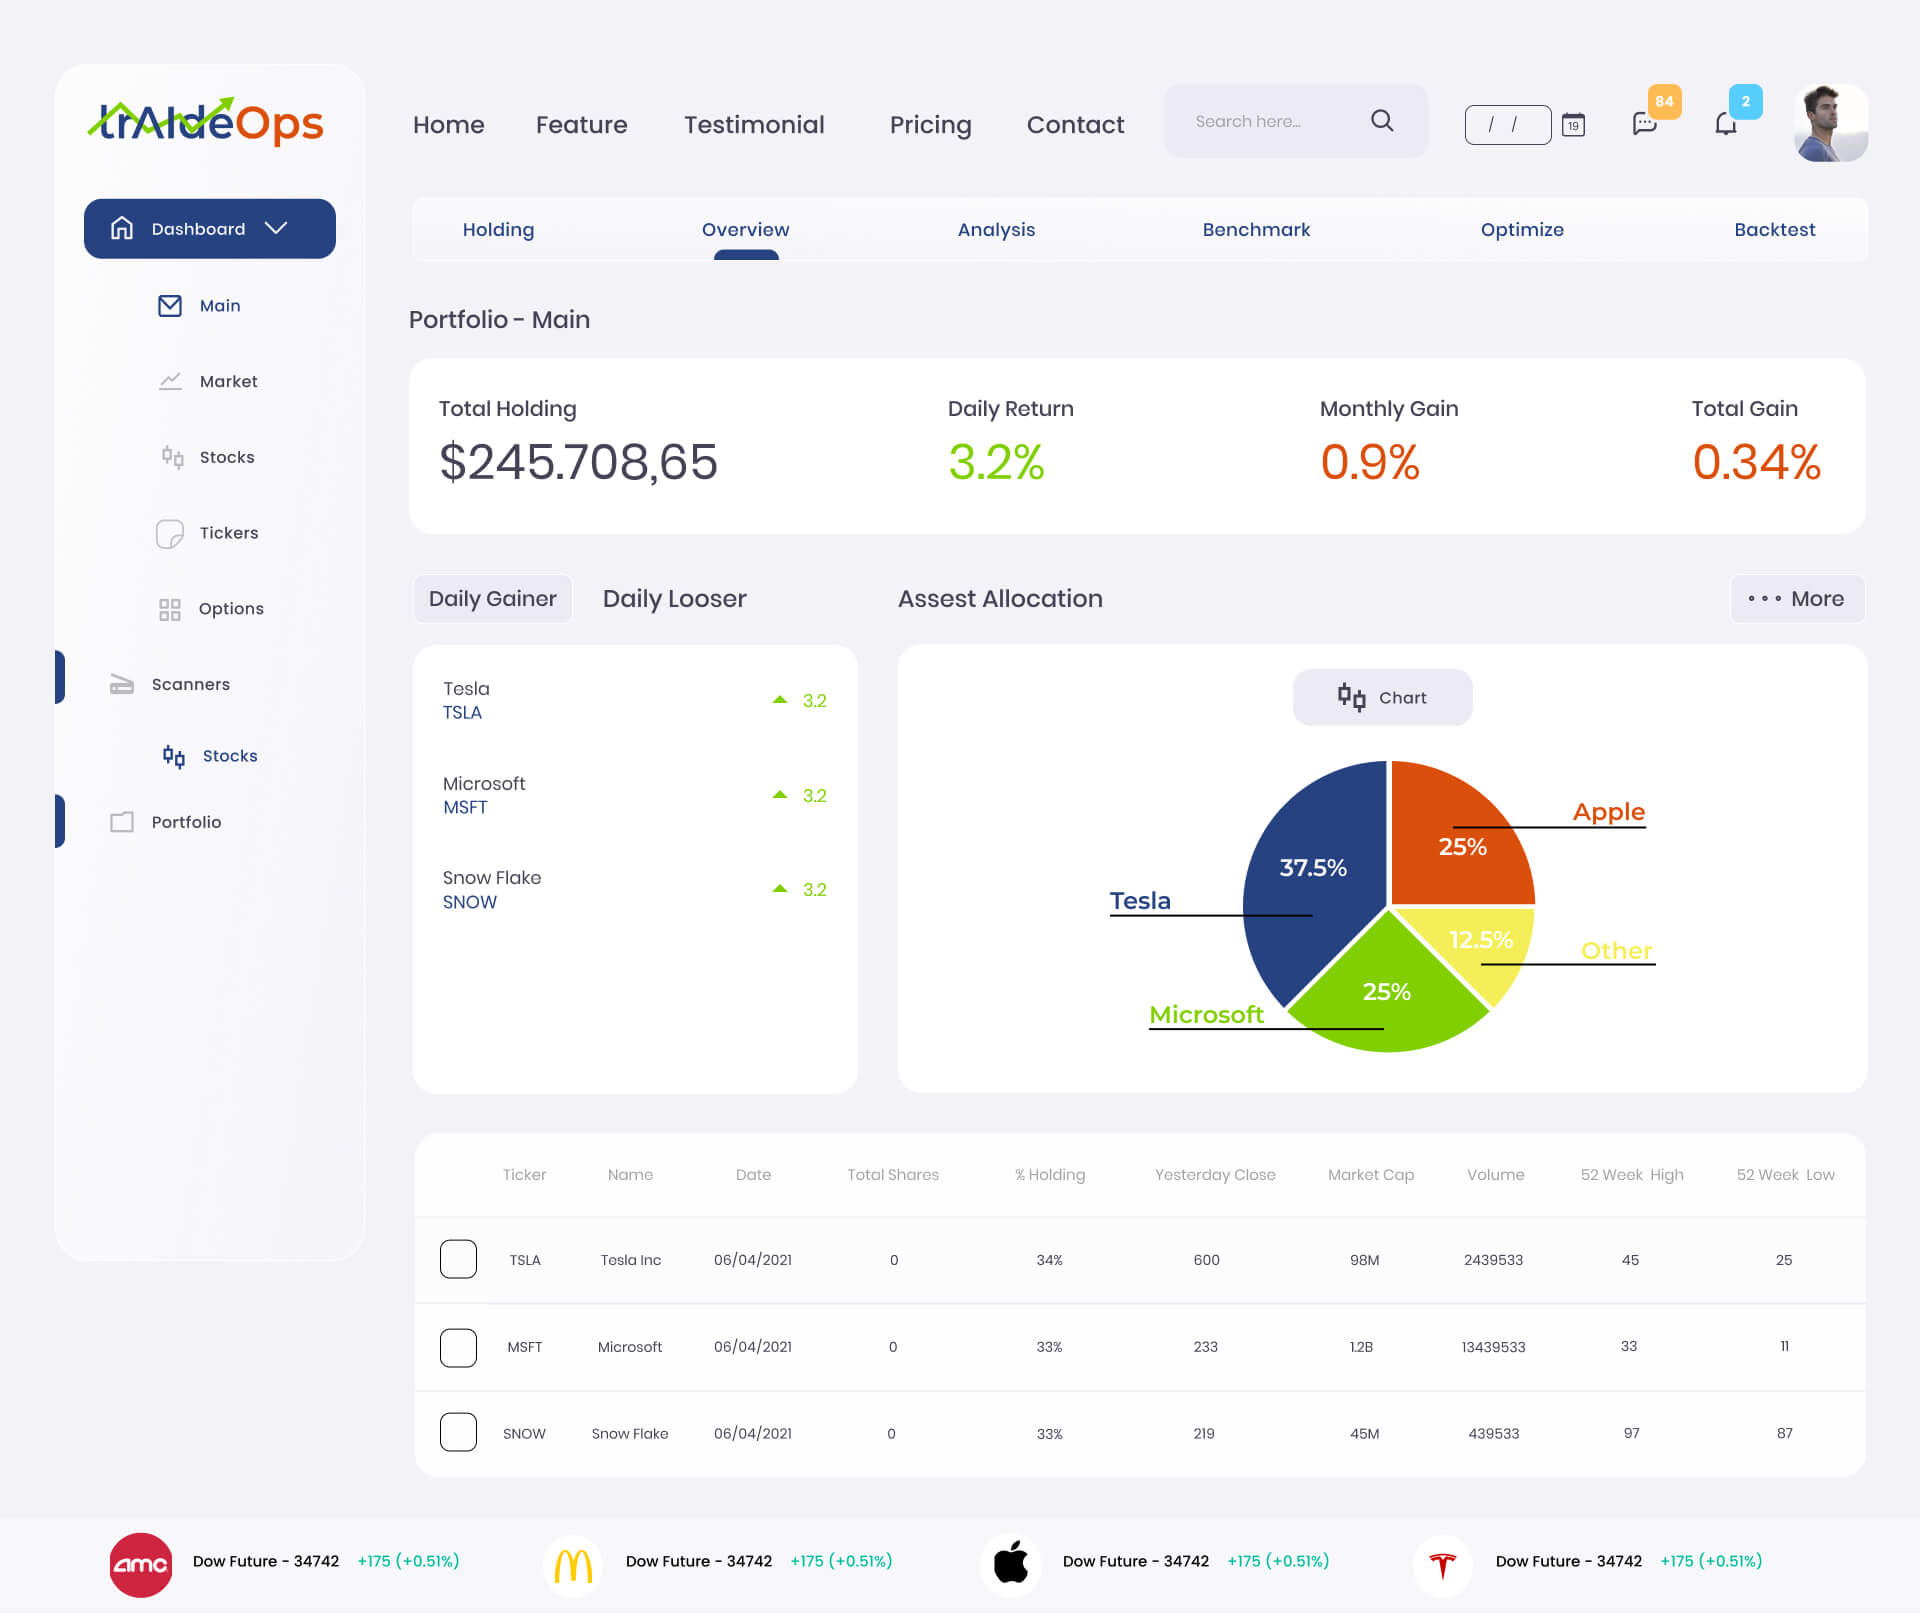
Task: Click the Market line chart icon
Action: point(170,381)
